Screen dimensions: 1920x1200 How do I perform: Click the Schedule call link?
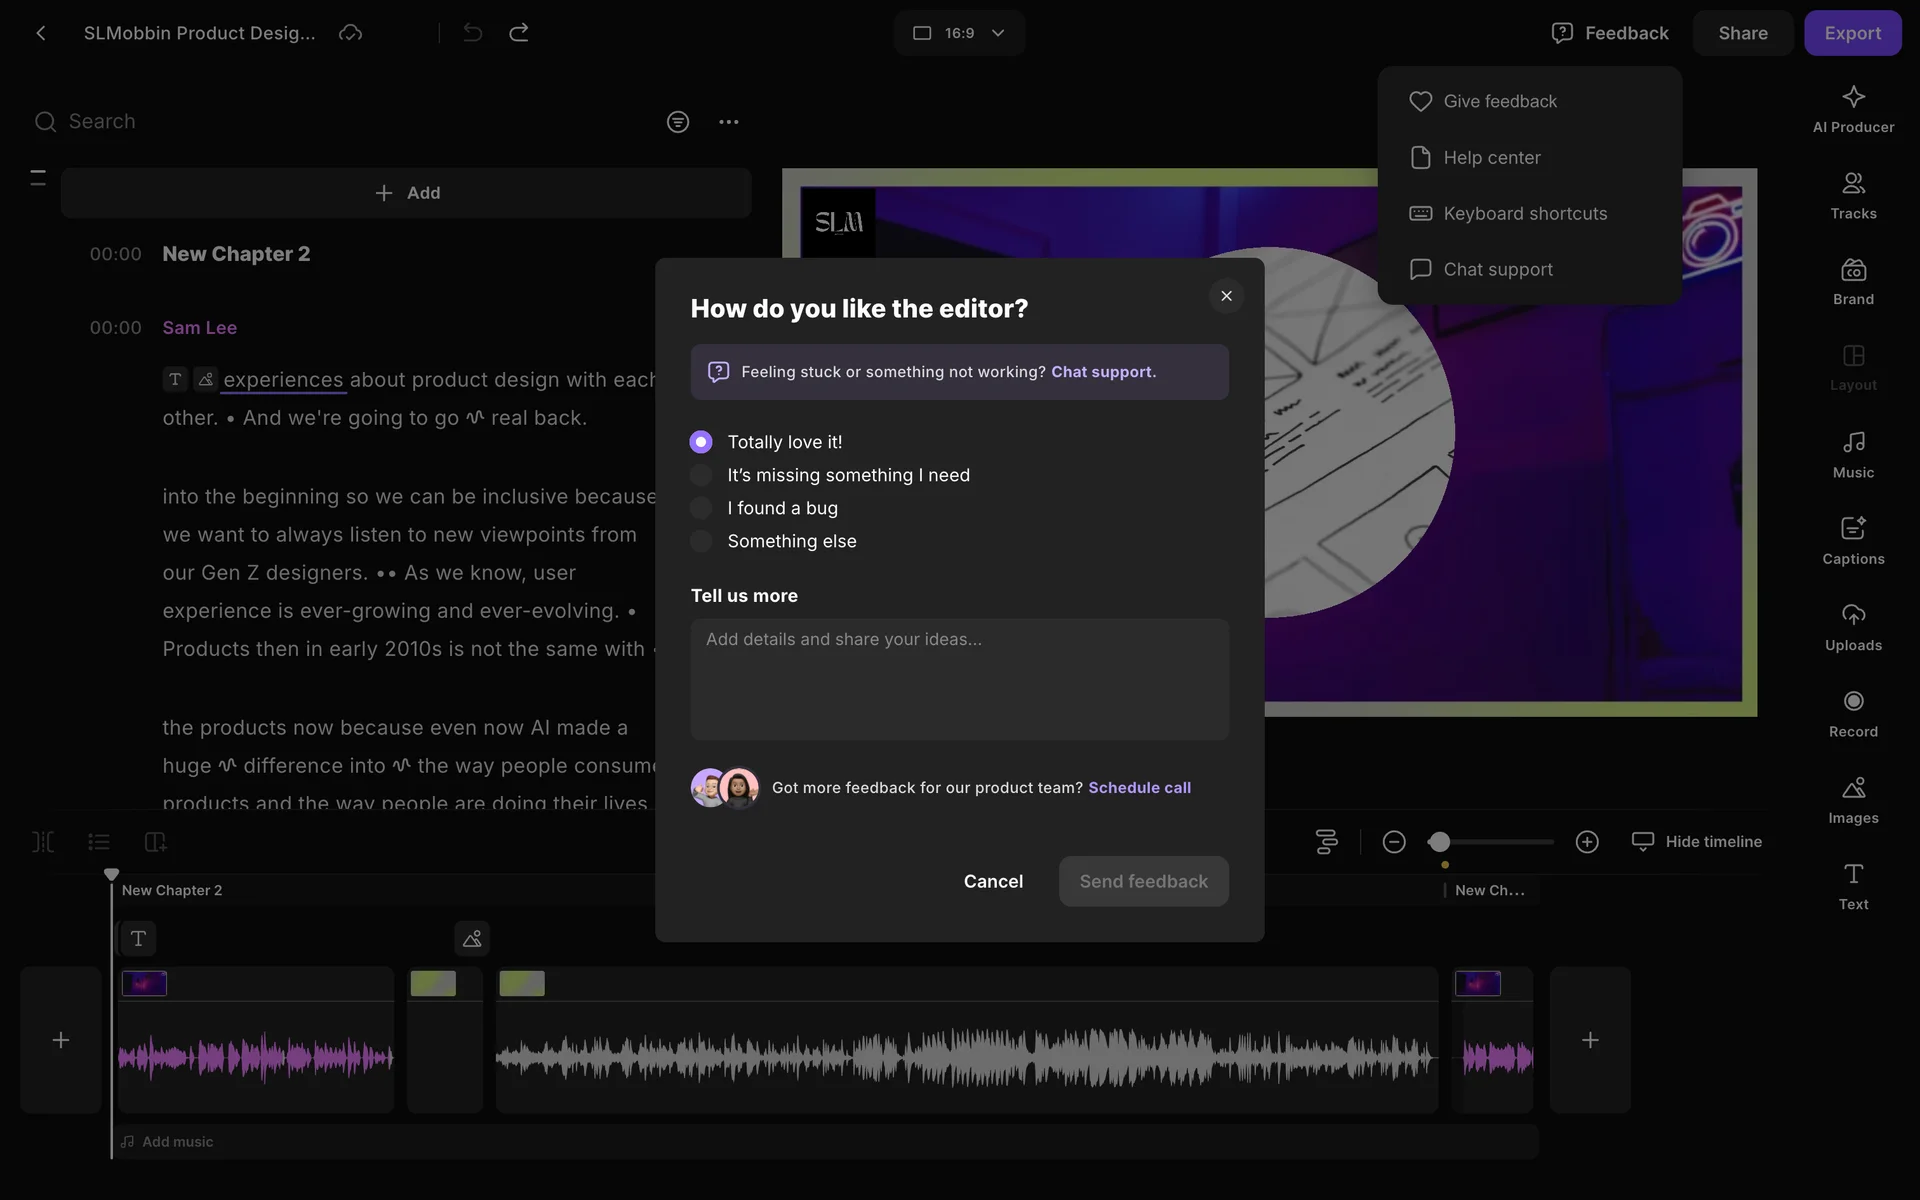coord(1139,788)
